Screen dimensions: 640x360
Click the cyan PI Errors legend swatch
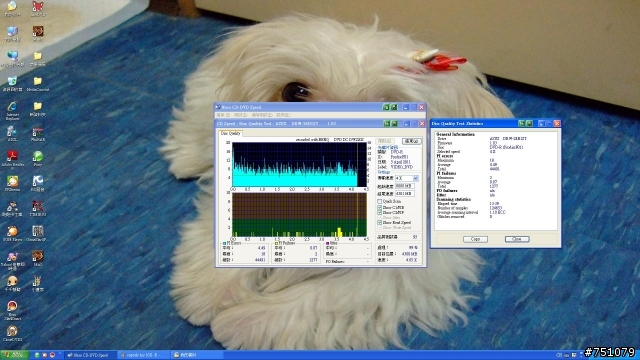pyautogui.click(x=224, y=243)
